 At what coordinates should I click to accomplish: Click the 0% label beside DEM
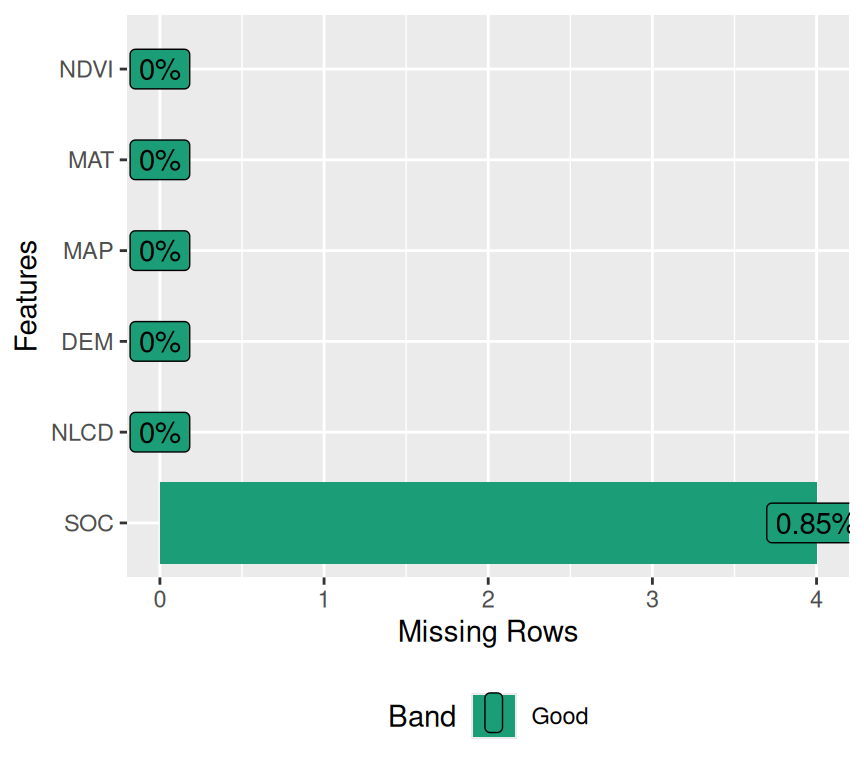click(x=160, y=342)
